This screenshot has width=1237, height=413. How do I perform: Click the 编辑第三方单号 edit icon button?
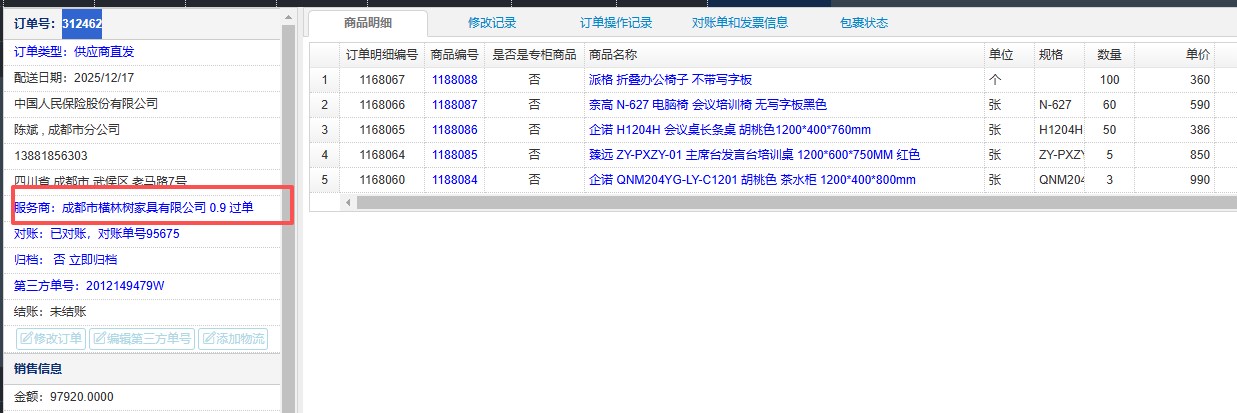(141, 339)
